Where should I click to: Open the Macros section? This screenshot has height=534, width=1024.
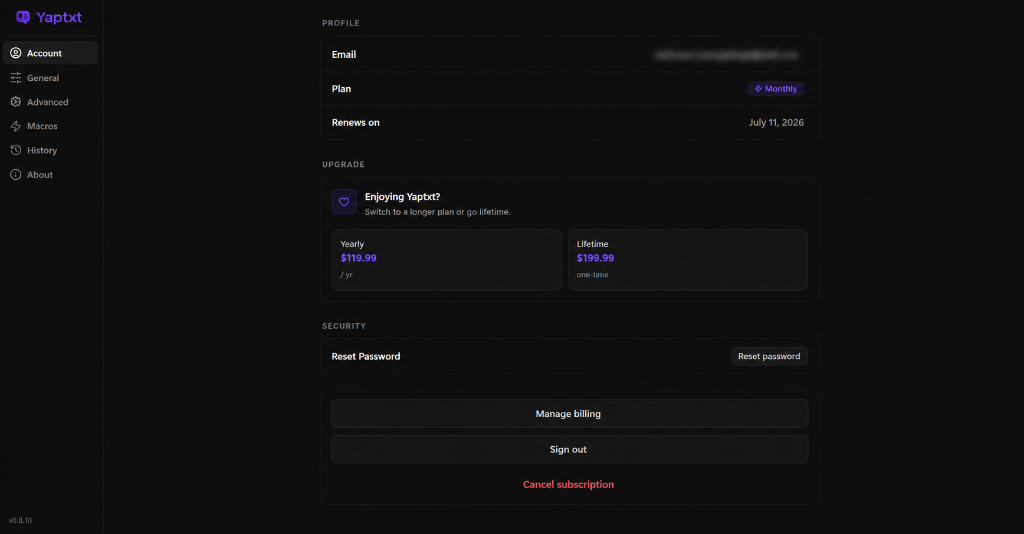click(x=50, y=126)
